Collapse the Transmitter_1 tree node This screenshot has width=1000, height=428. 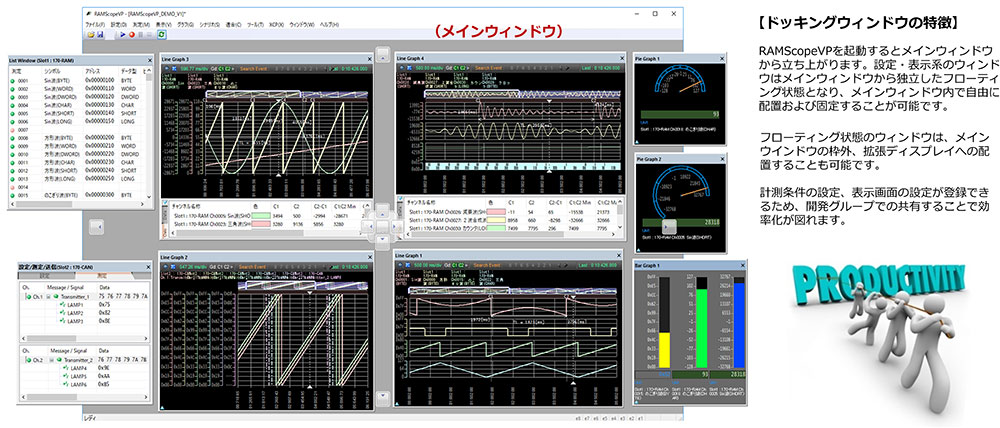tap(49, 296)
